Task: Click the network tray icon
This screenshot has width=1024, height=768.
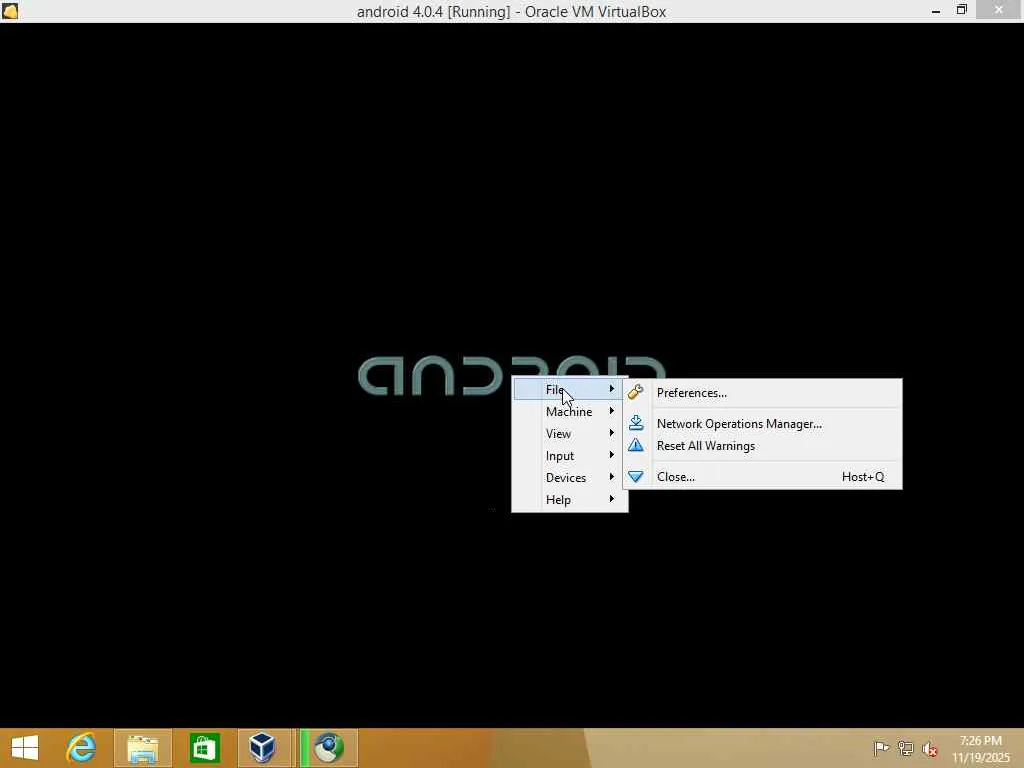Action: [x=905, y=748]
